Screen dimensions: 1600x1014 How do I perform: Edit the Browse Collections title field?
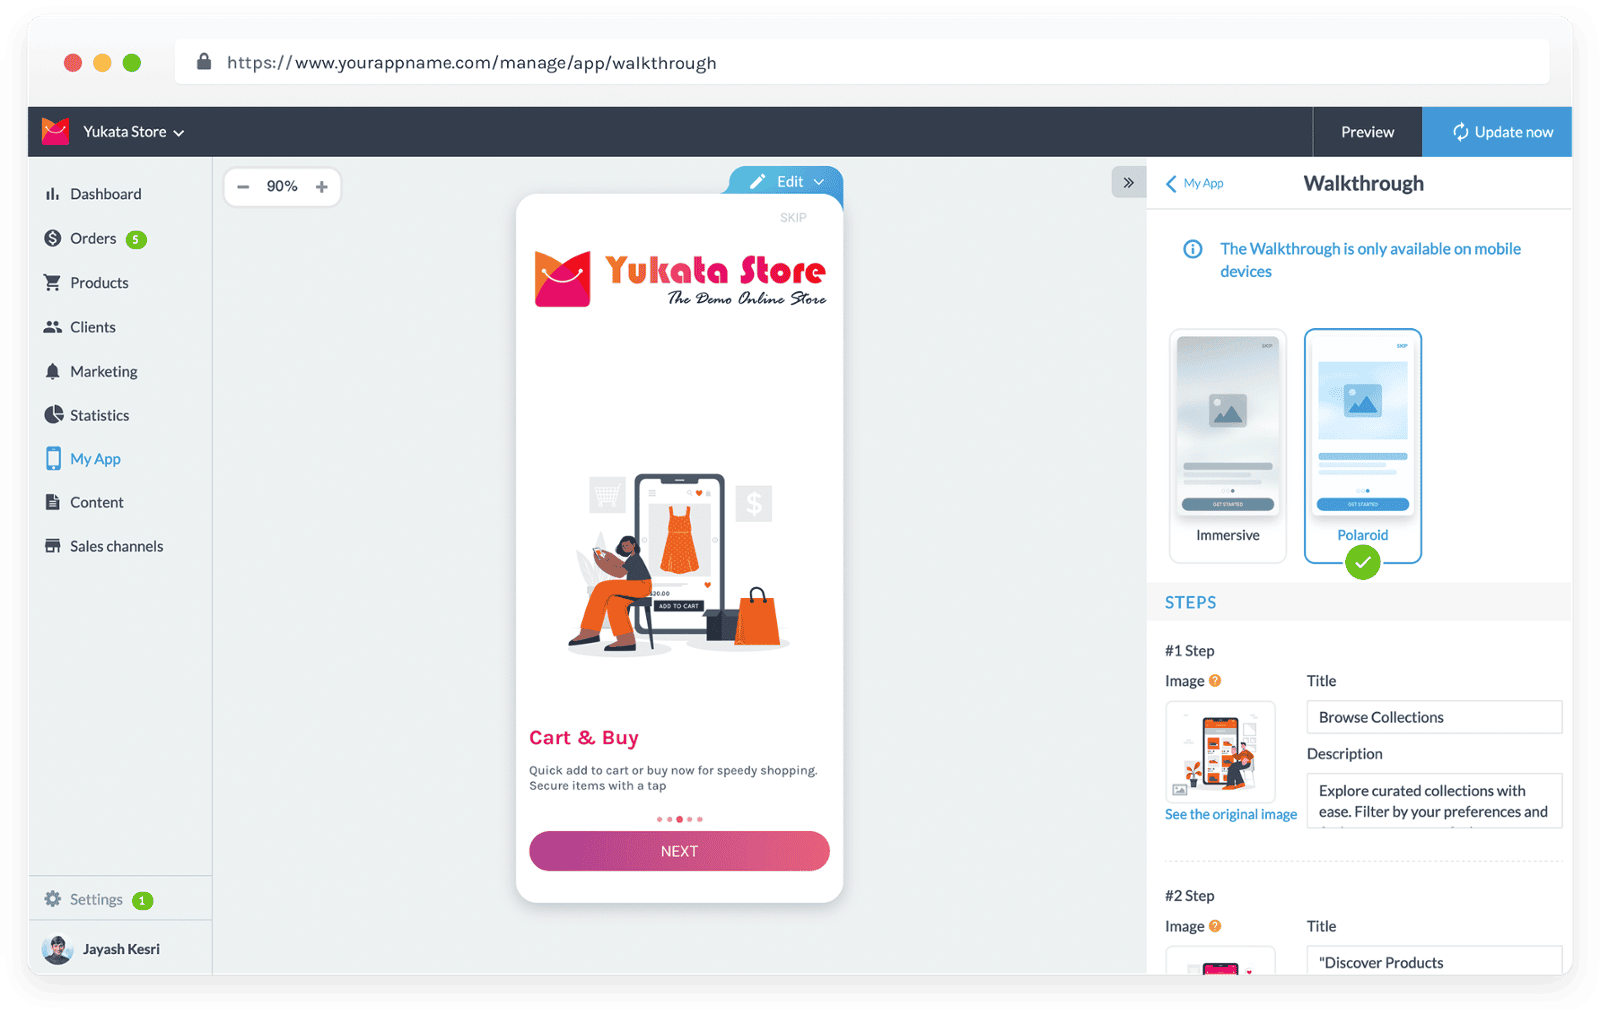(x=1433, y=716)
